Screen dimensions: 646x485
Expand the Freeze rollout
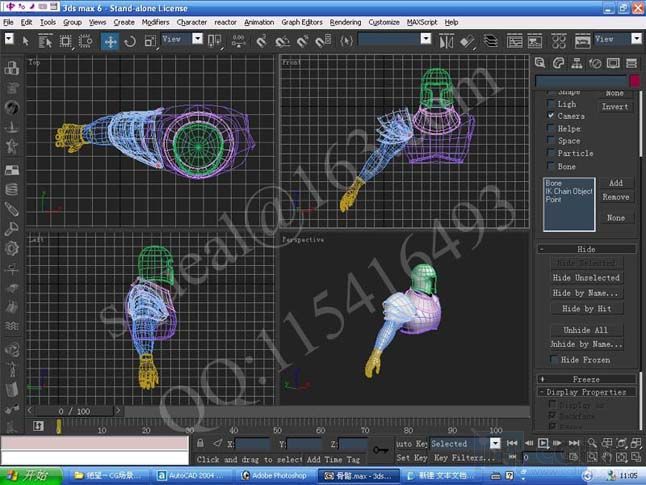coord(586,379)
